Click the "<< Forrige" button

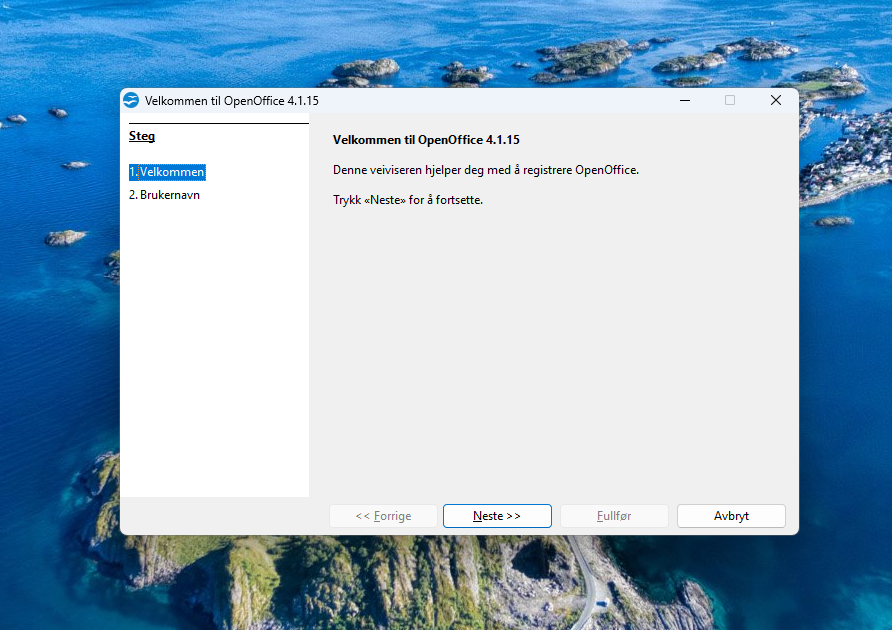tap(384, 516)
